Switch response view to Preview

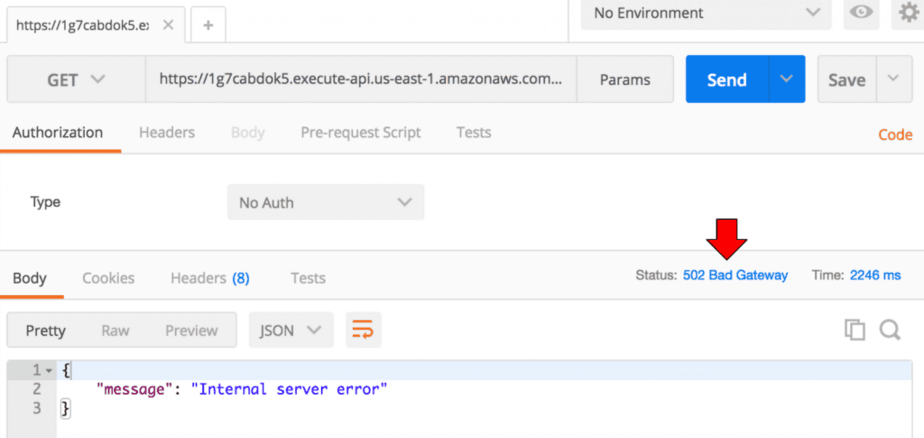coord(191,330)
